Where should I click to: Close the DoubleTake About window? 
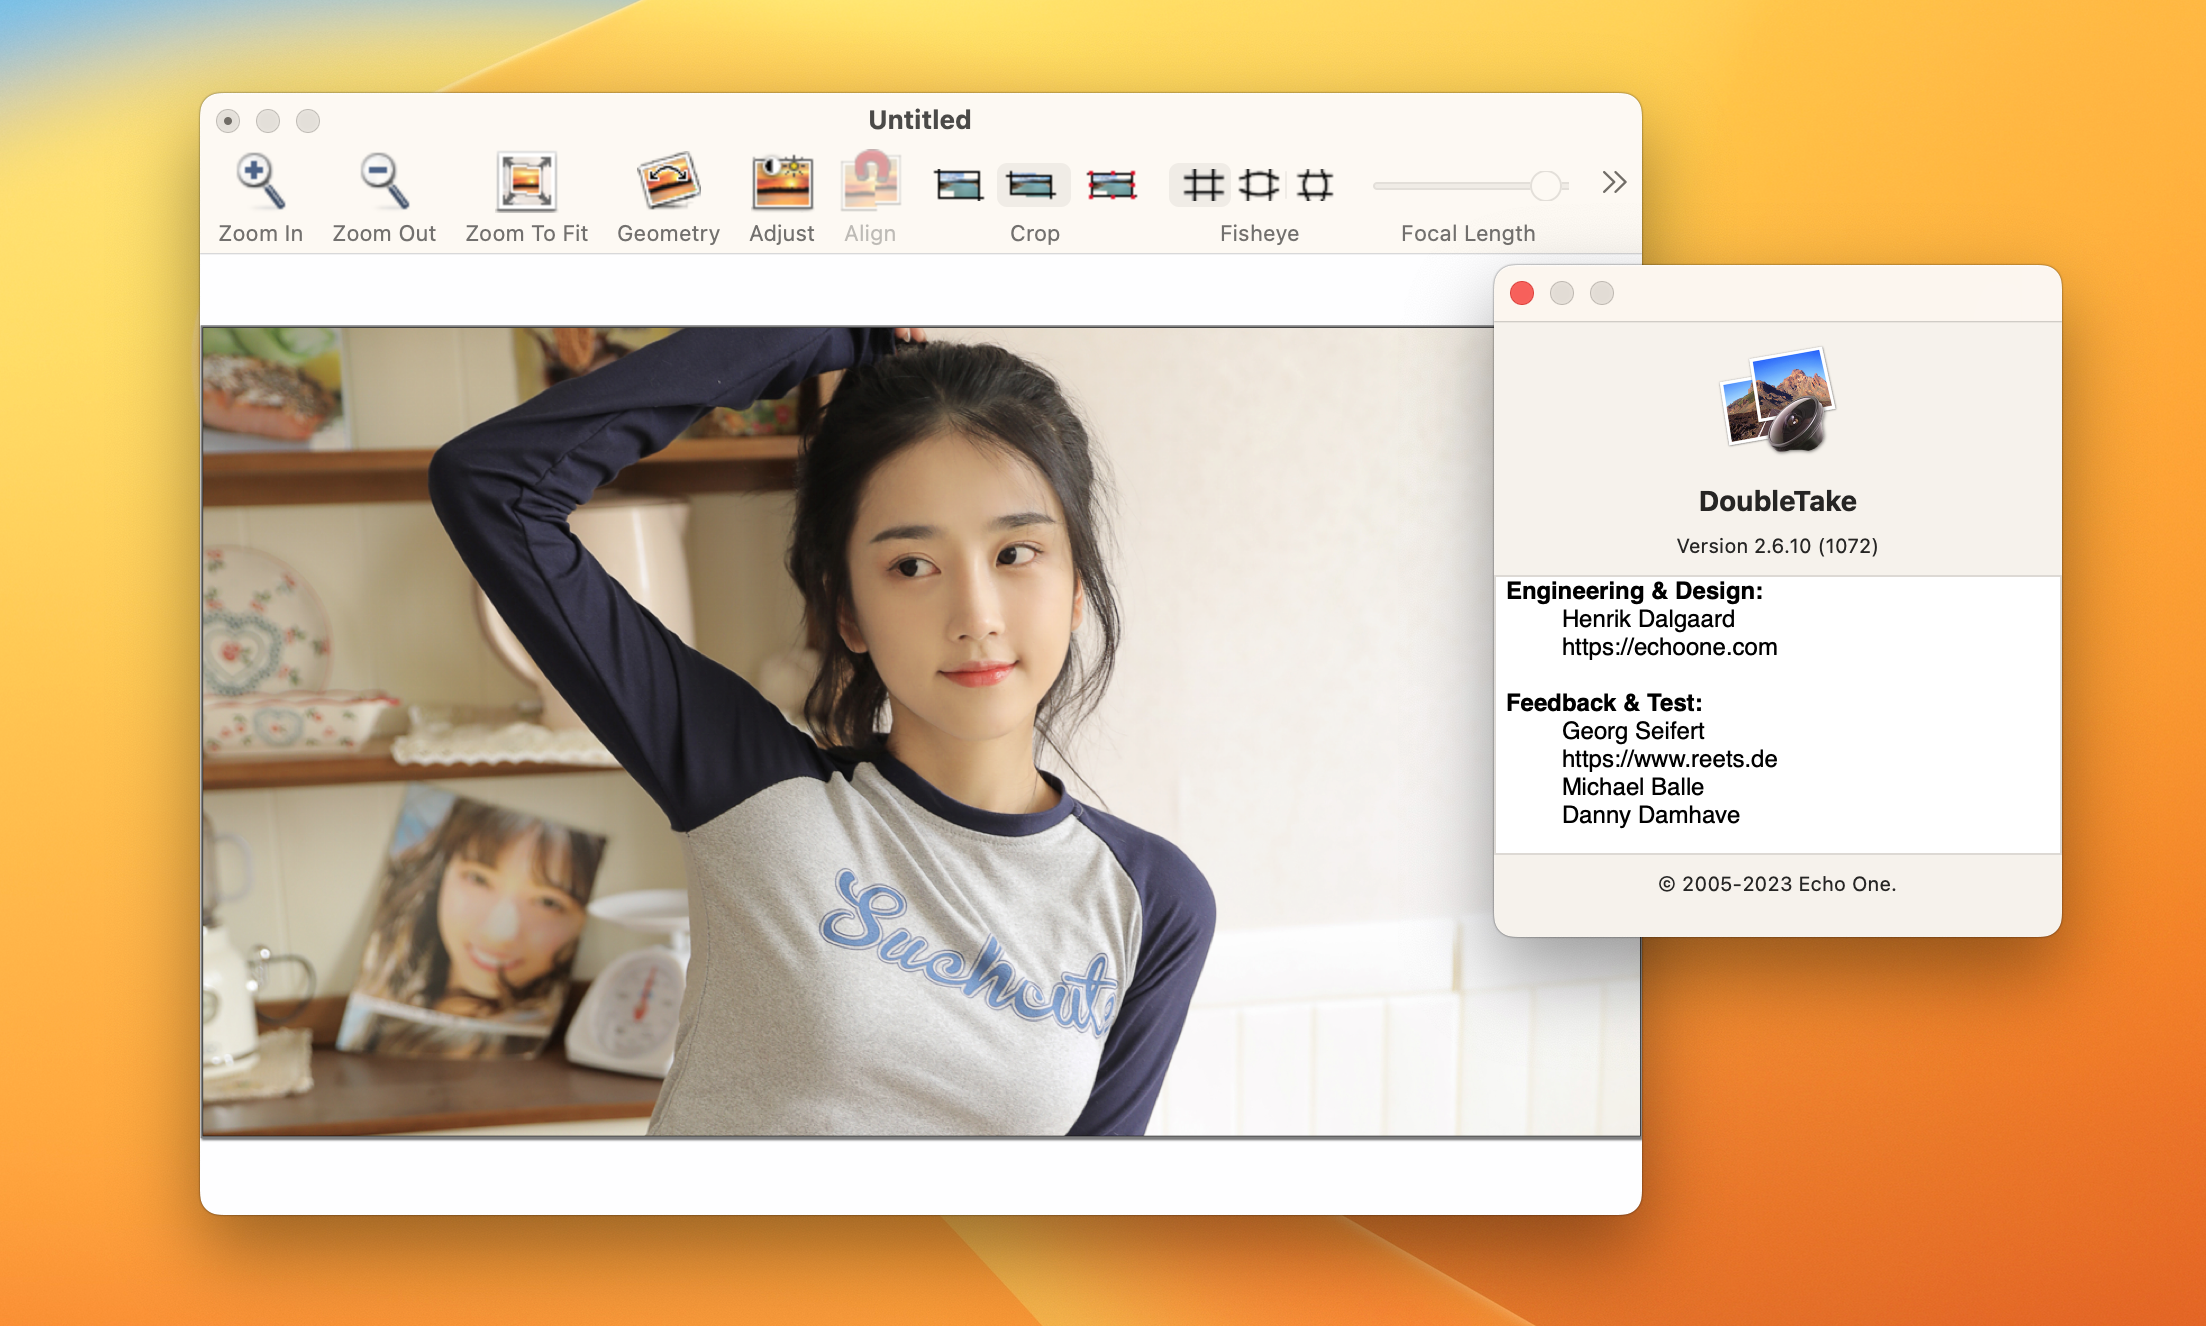[1522, 293]
